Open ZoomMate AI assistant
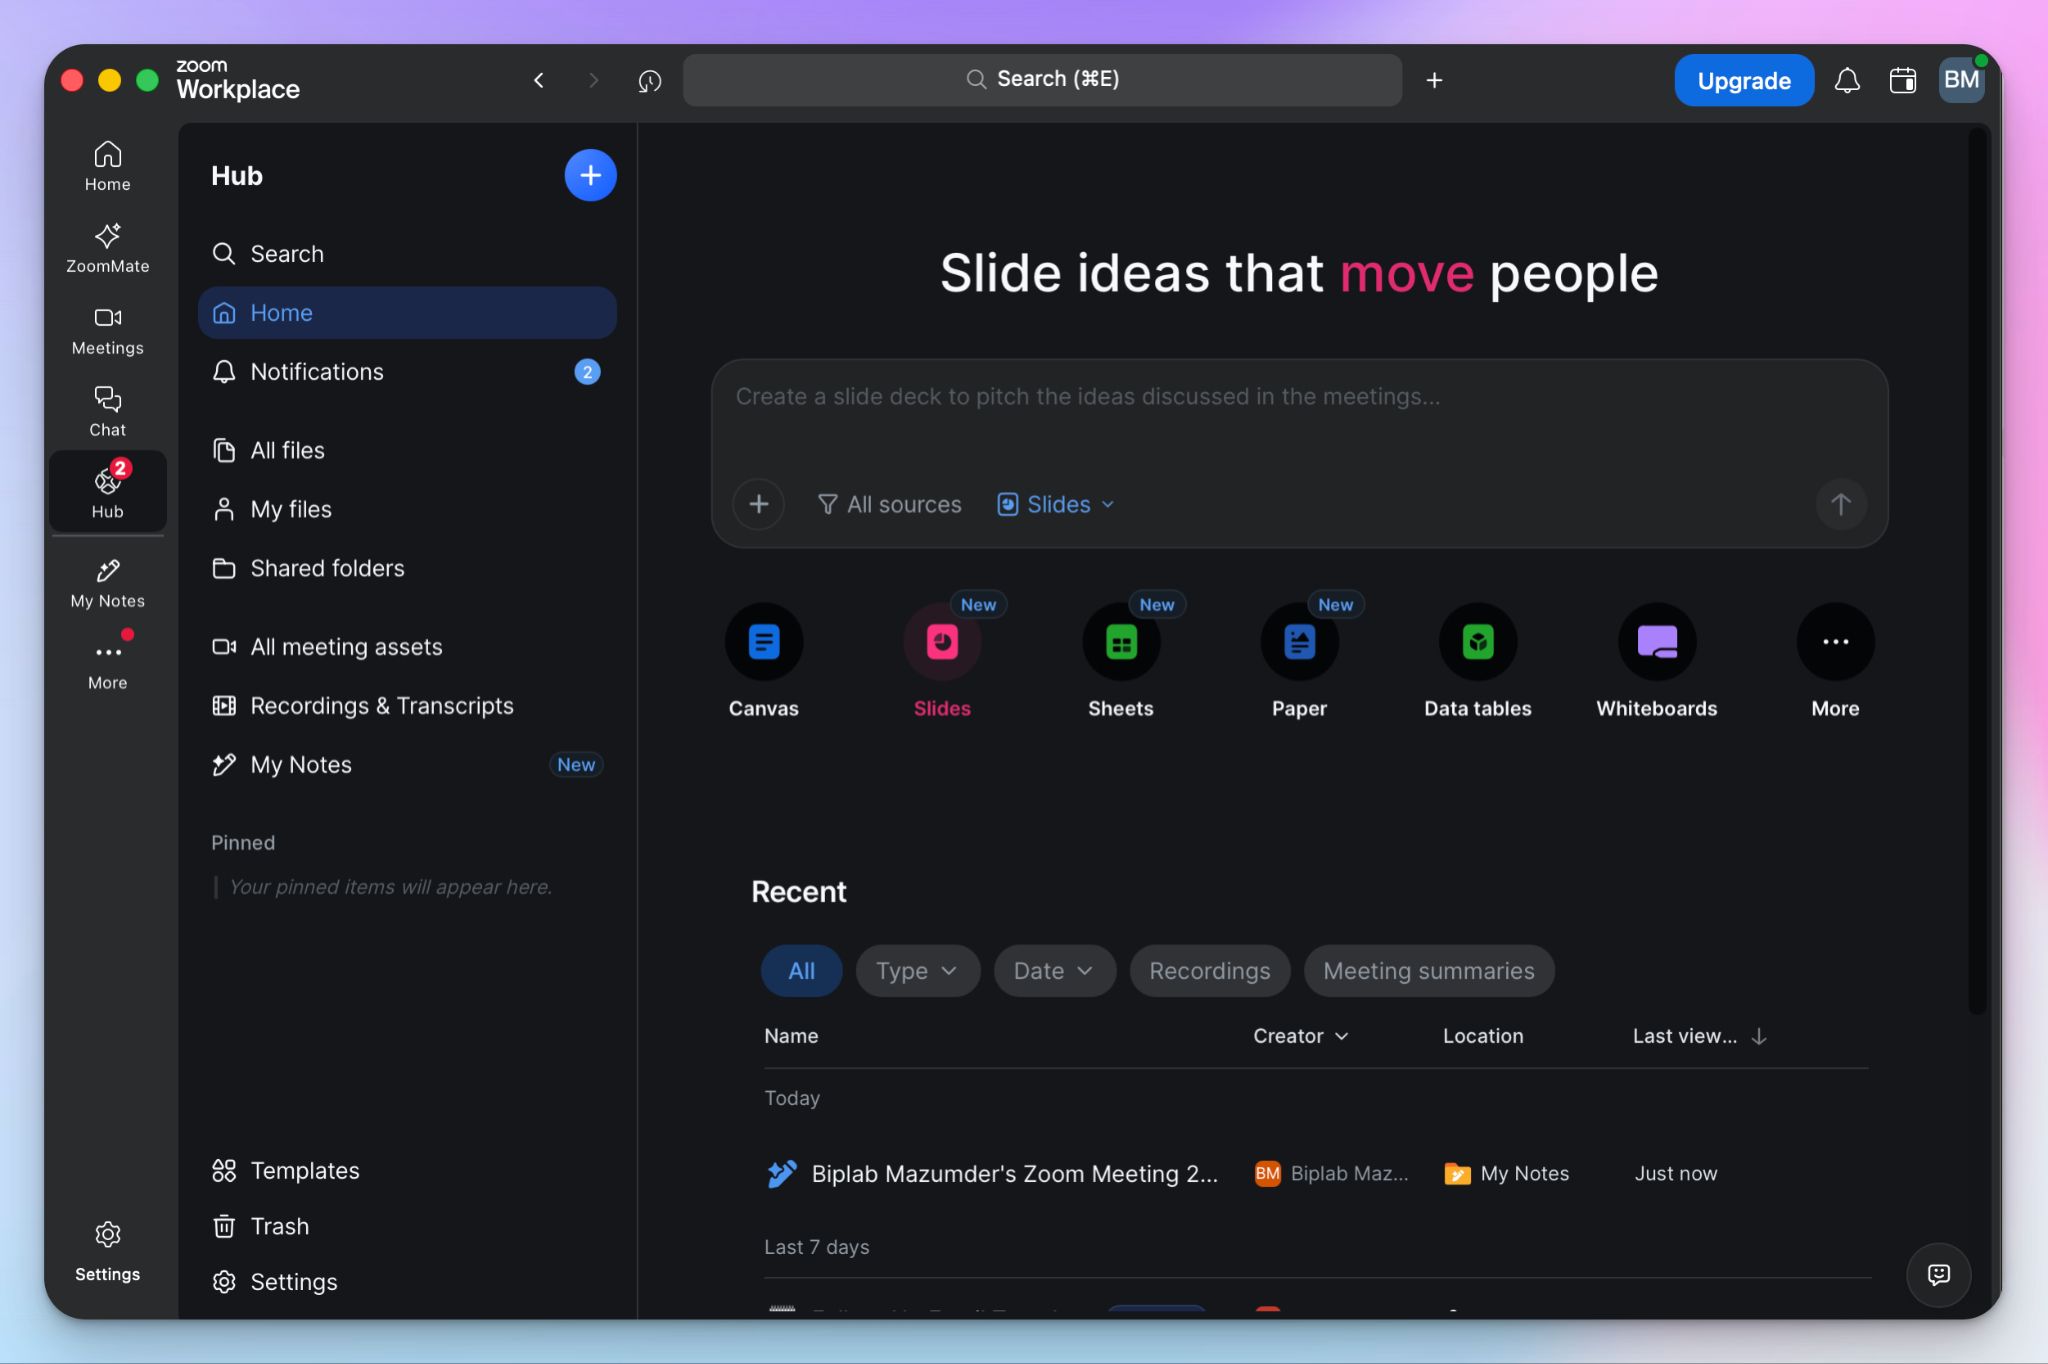This screenshot has height=1364, width=2048. point(107,248)
